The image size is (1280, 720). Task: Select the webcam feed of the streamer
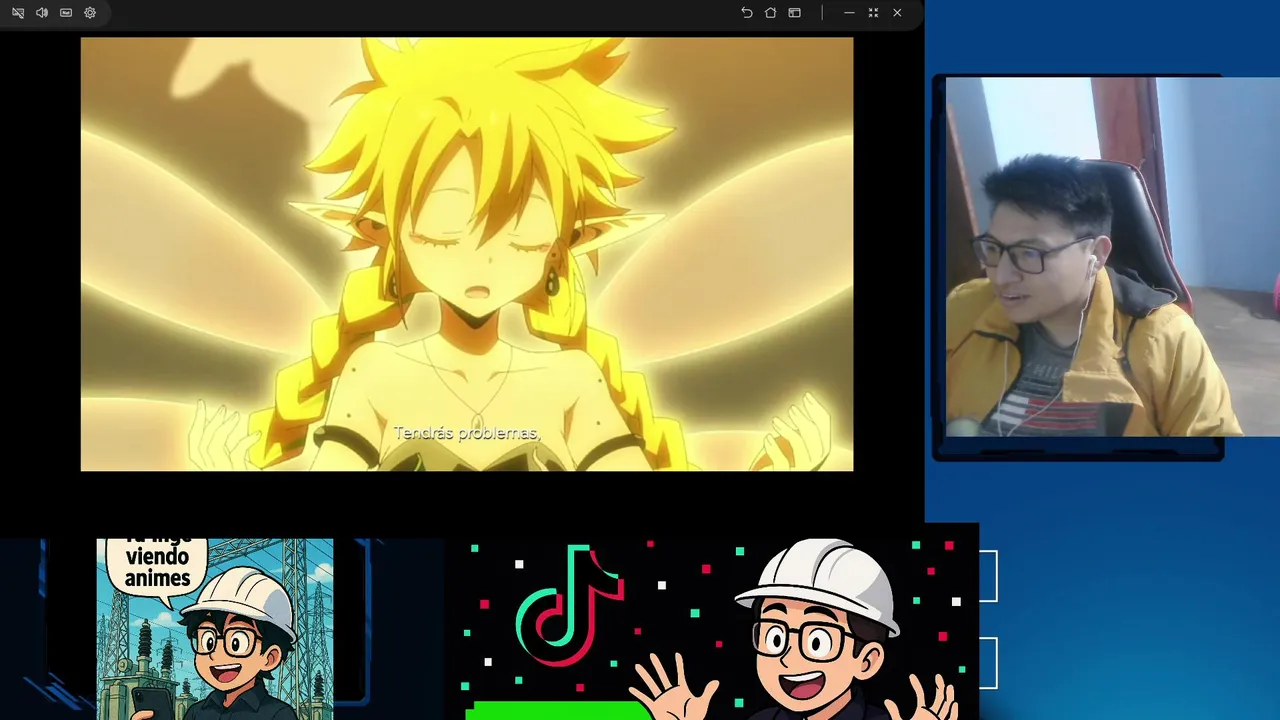point(1112,257)
